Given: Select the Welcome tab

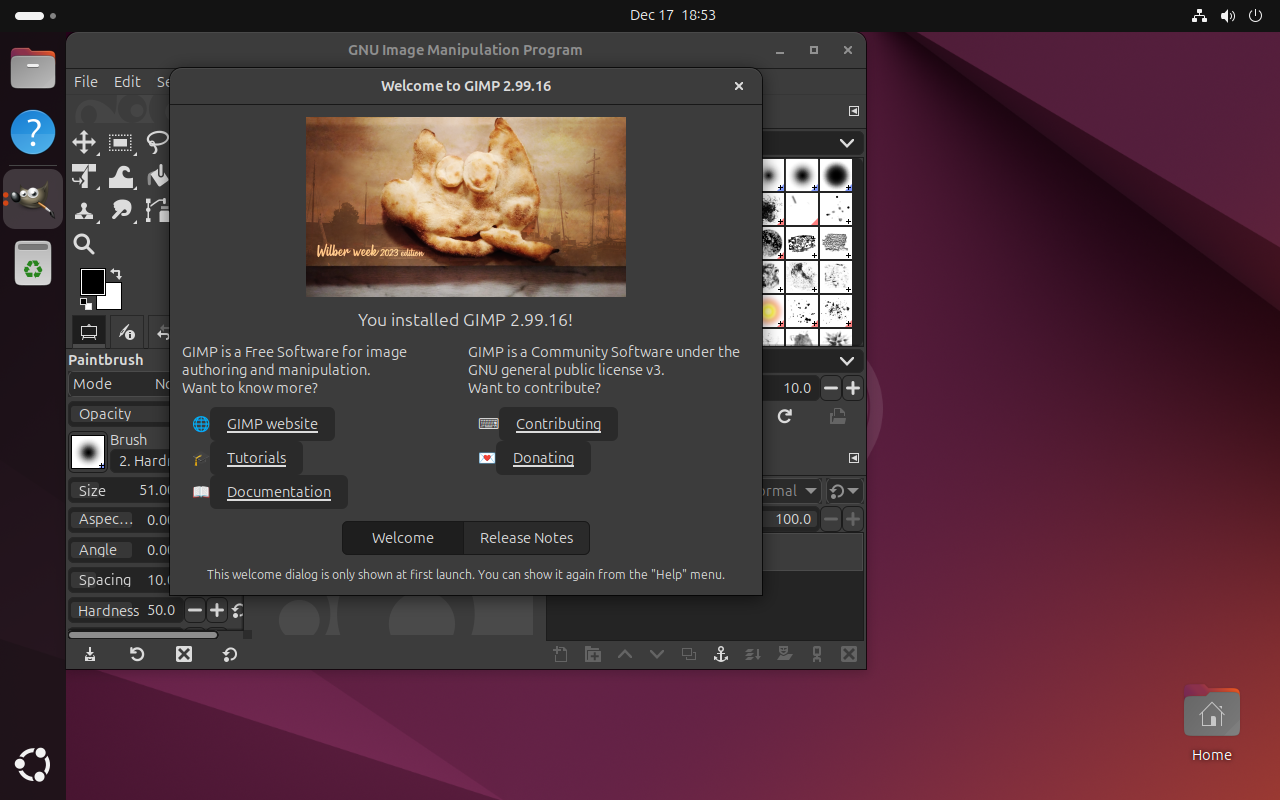Looking at the screenshot, I should pyautogui.click(x=403, y=538).
